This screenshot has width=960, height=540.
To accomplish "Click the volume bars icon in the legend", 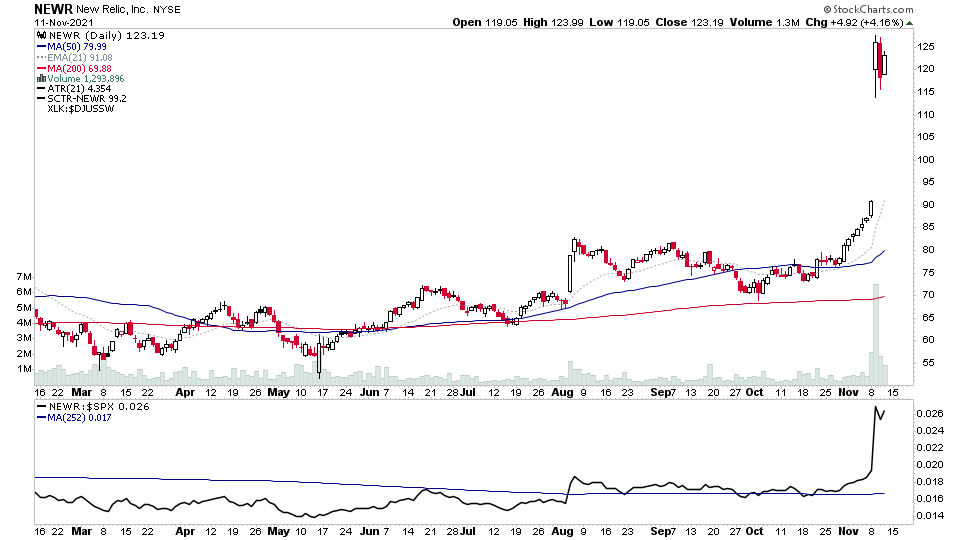I will 42,79.
